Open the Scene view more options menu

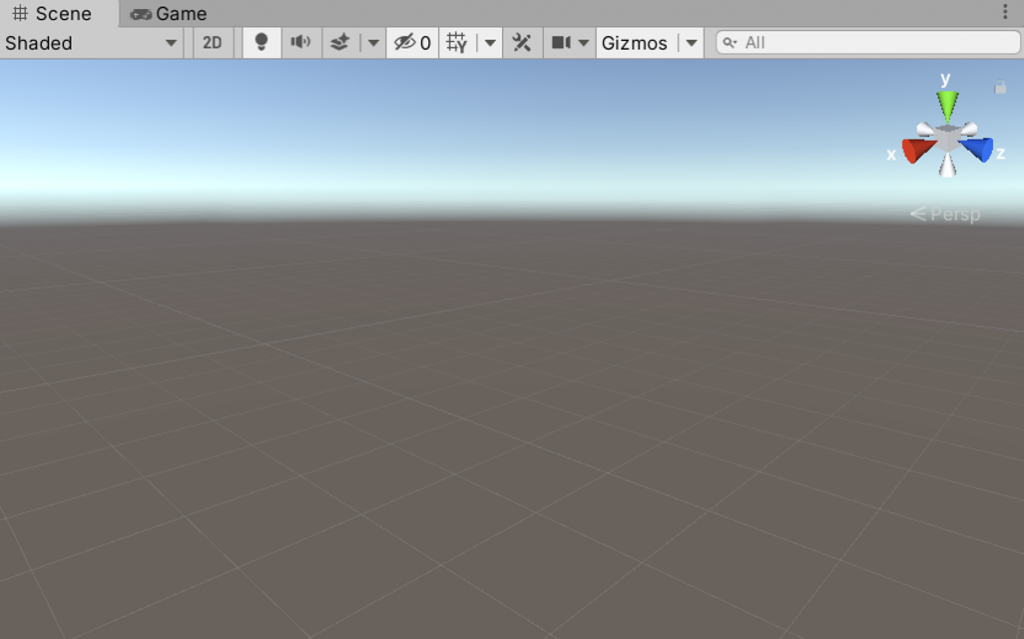pyautogui.click(x=1005, y=12)
